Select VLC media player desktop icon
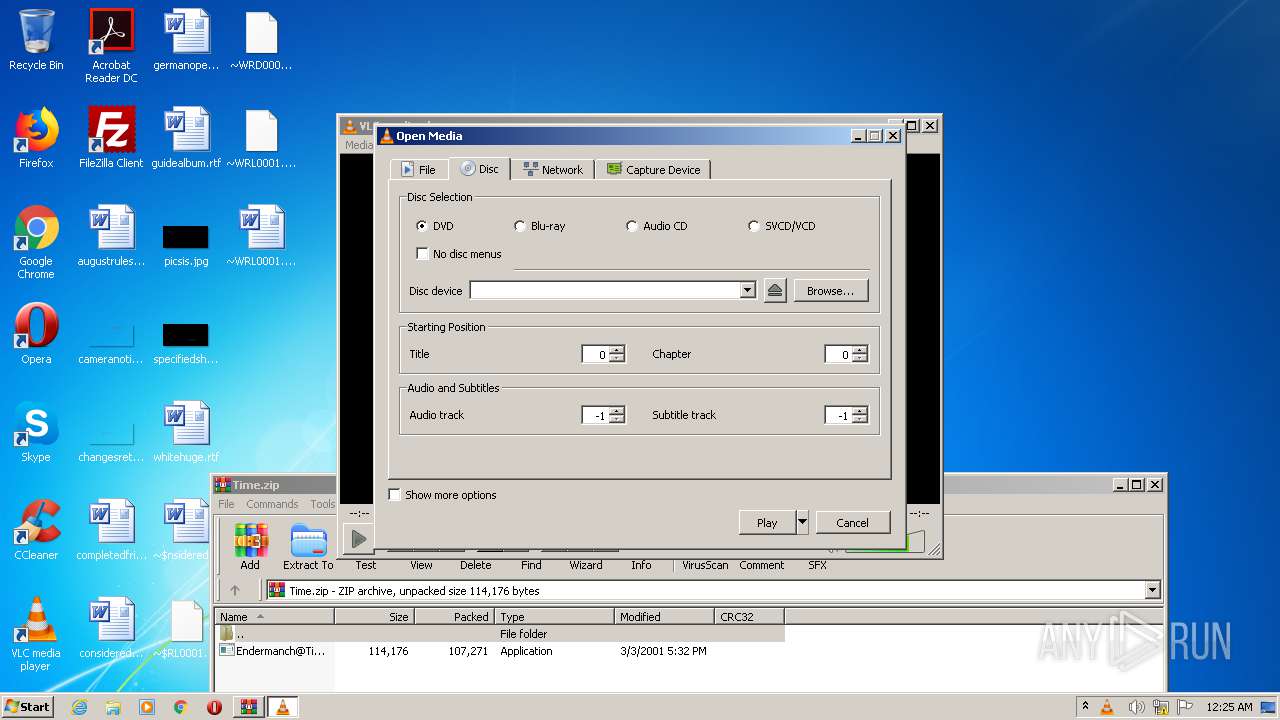The width and height of the screenshot is (1280, 720). click(36, 634)
